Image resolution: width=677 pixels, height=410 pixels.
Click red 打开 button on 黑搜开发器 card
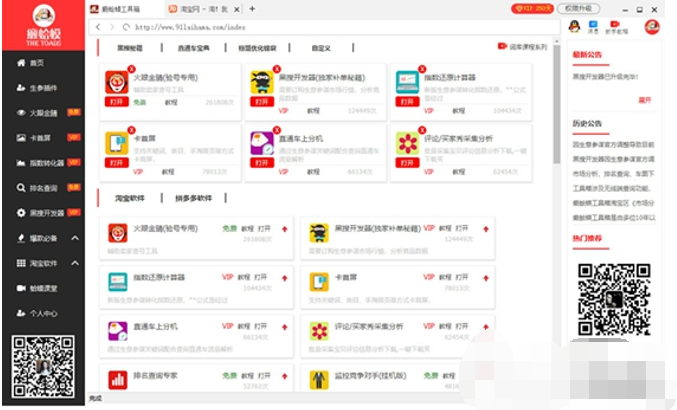click(262, 102)
